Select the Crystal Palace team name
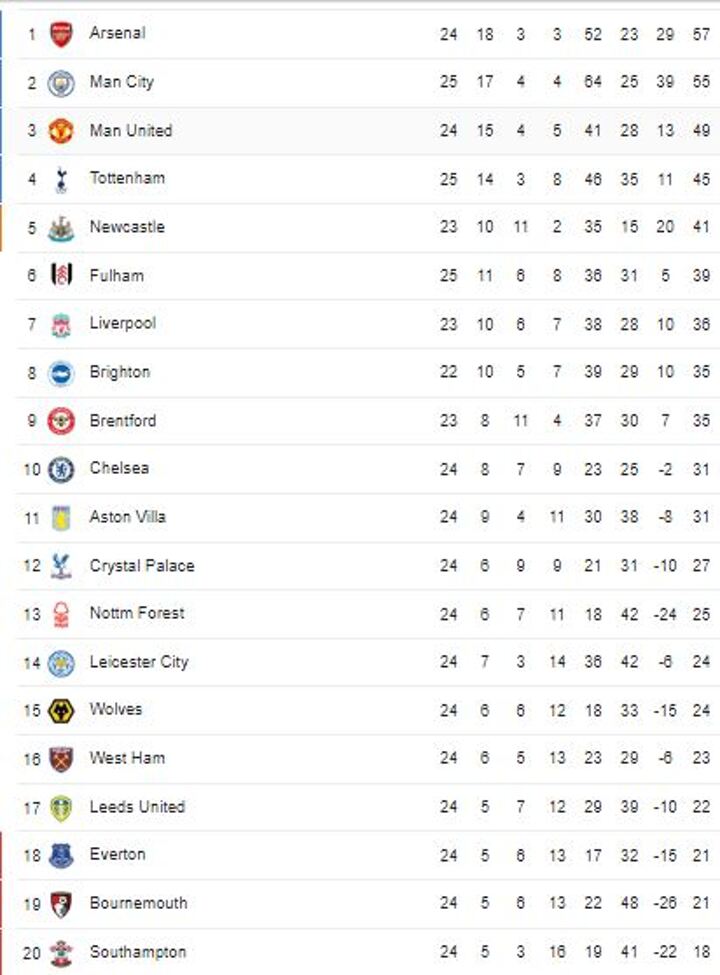Image resolution: width=720 pixels, height=975 pixels. 141,565
